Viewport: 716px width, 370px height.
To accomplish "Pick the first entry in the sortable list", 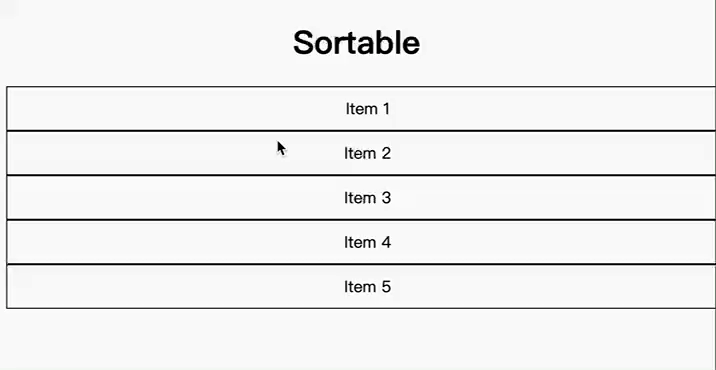I will 361,108.
